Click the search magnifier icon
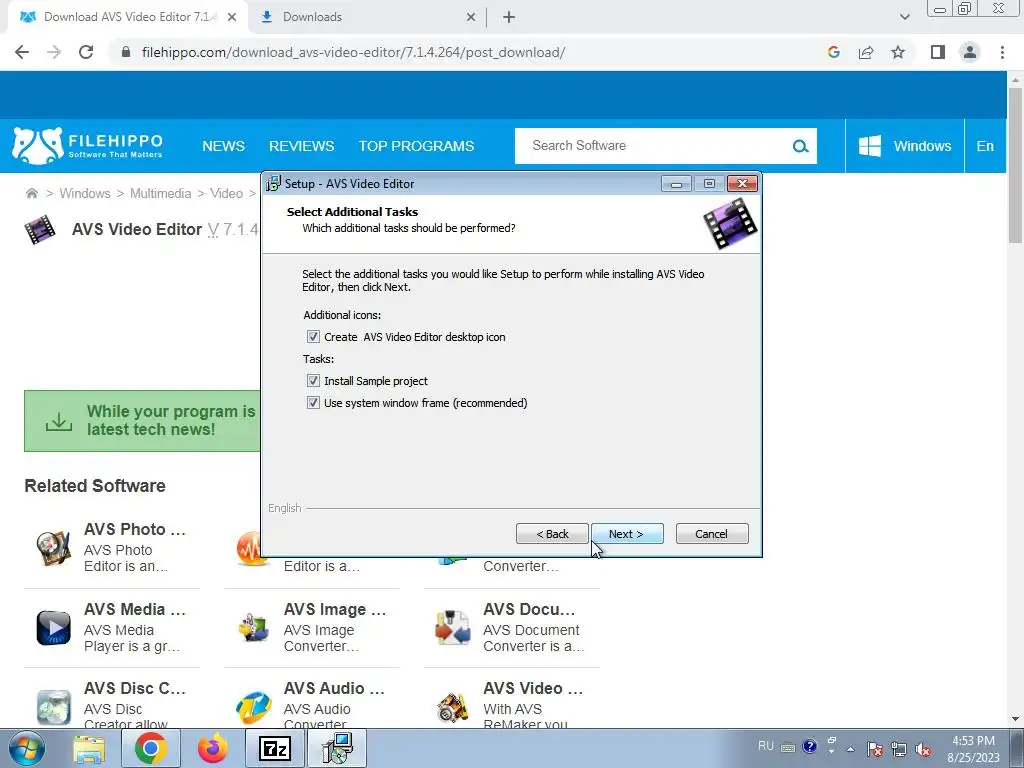Image resolution: width=1024 pixels, height=768 pixels. (x=801, y=146)
